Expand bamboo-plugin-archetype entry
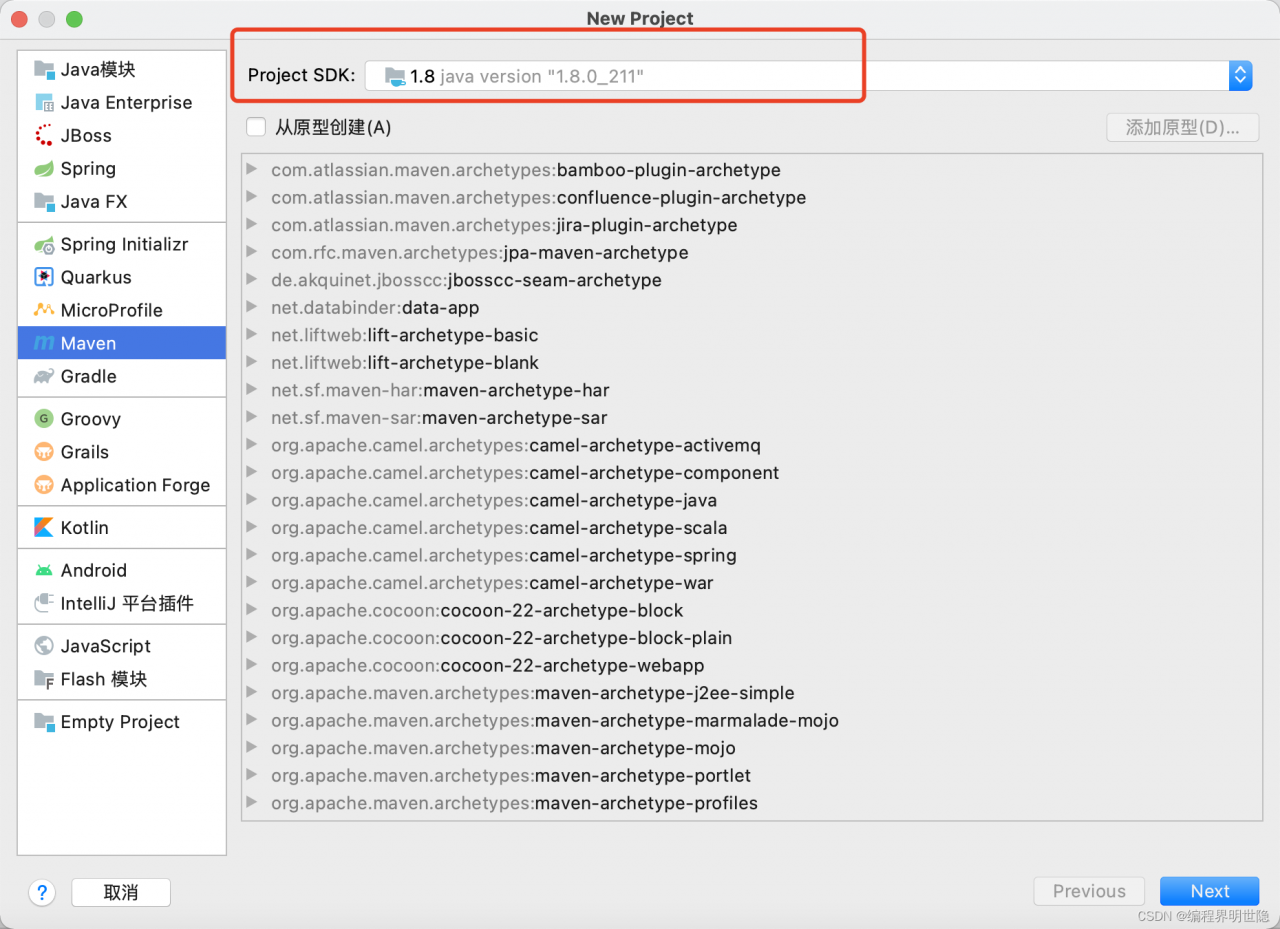Image resolution: width=1280 pixels, height=929 pixels. pos(252,170)
